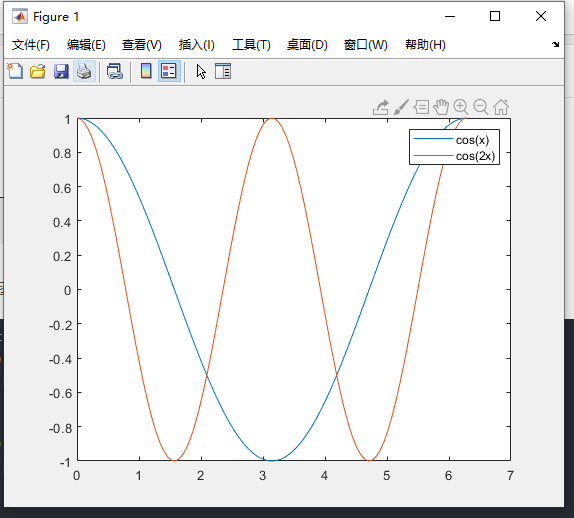Open the 工具(T) menu

251,45
